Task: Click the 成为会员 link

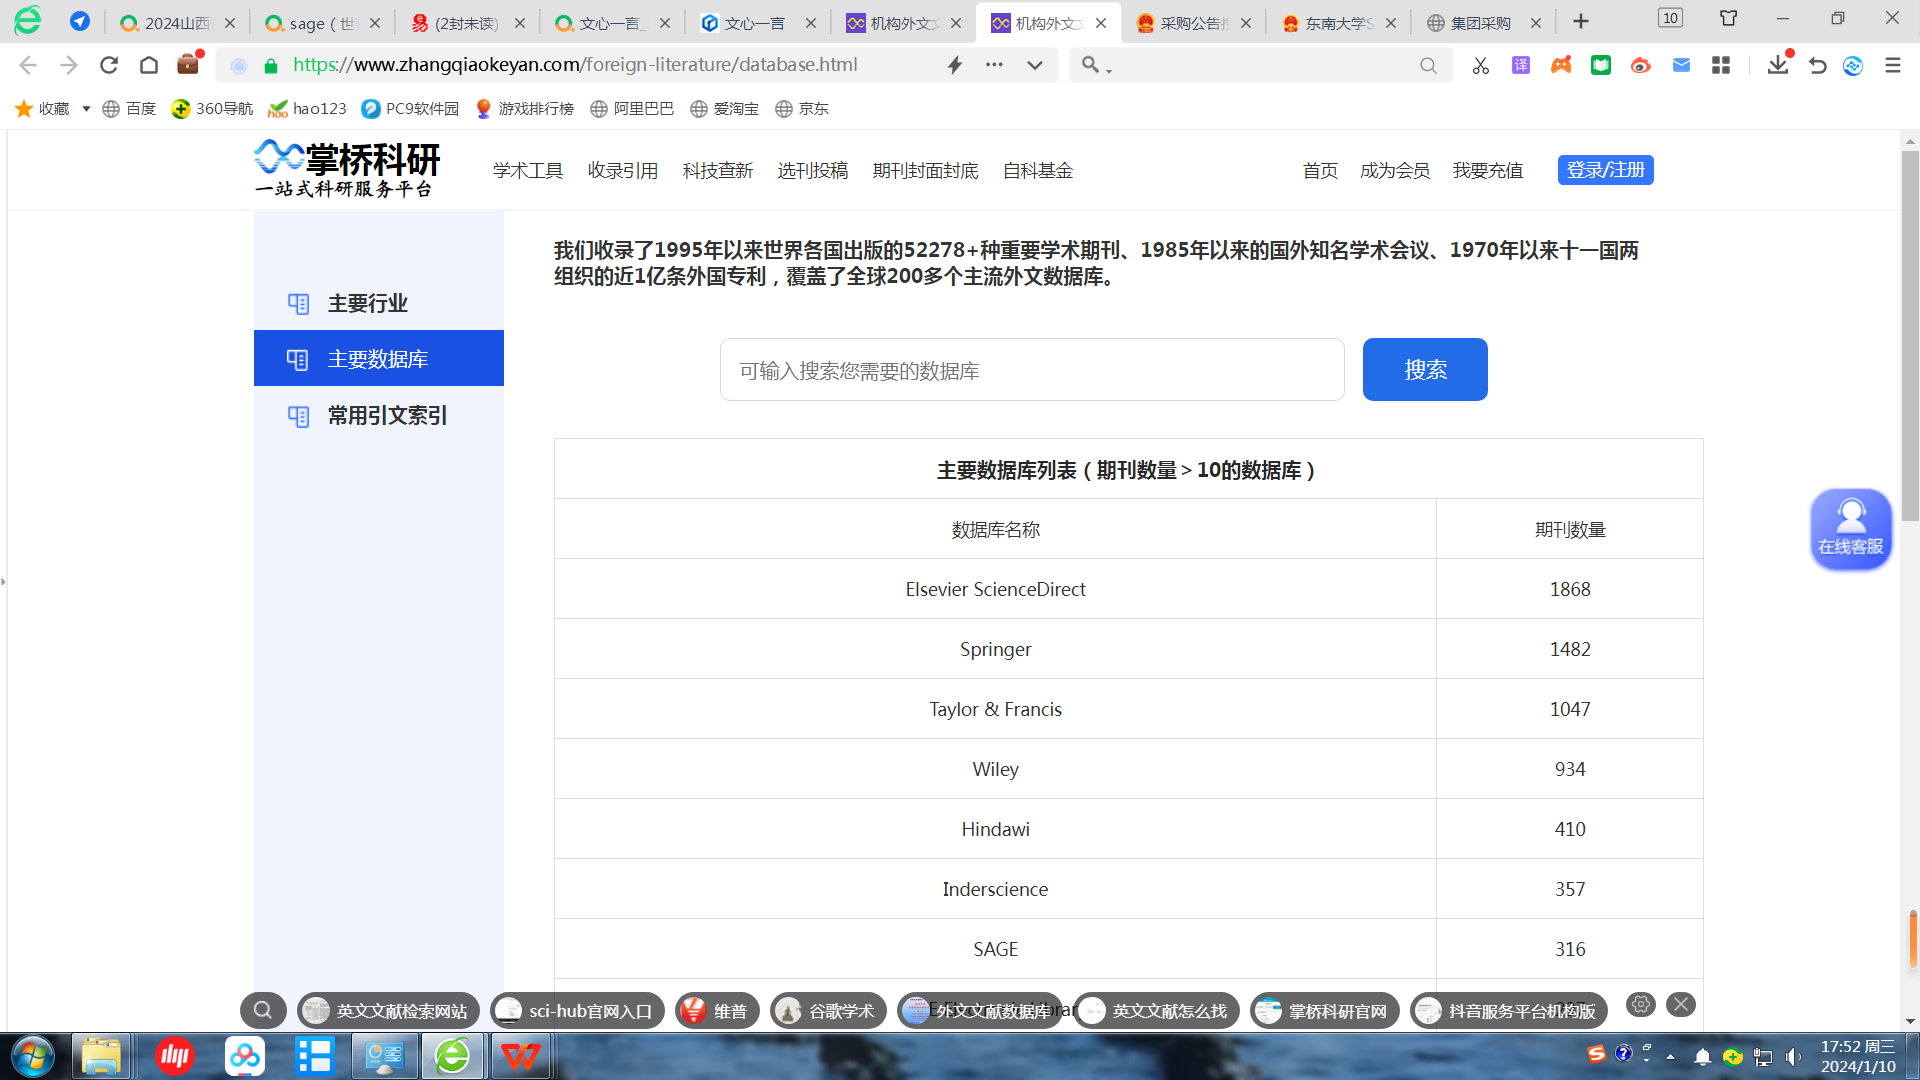Action: (x=1395, y=171)
